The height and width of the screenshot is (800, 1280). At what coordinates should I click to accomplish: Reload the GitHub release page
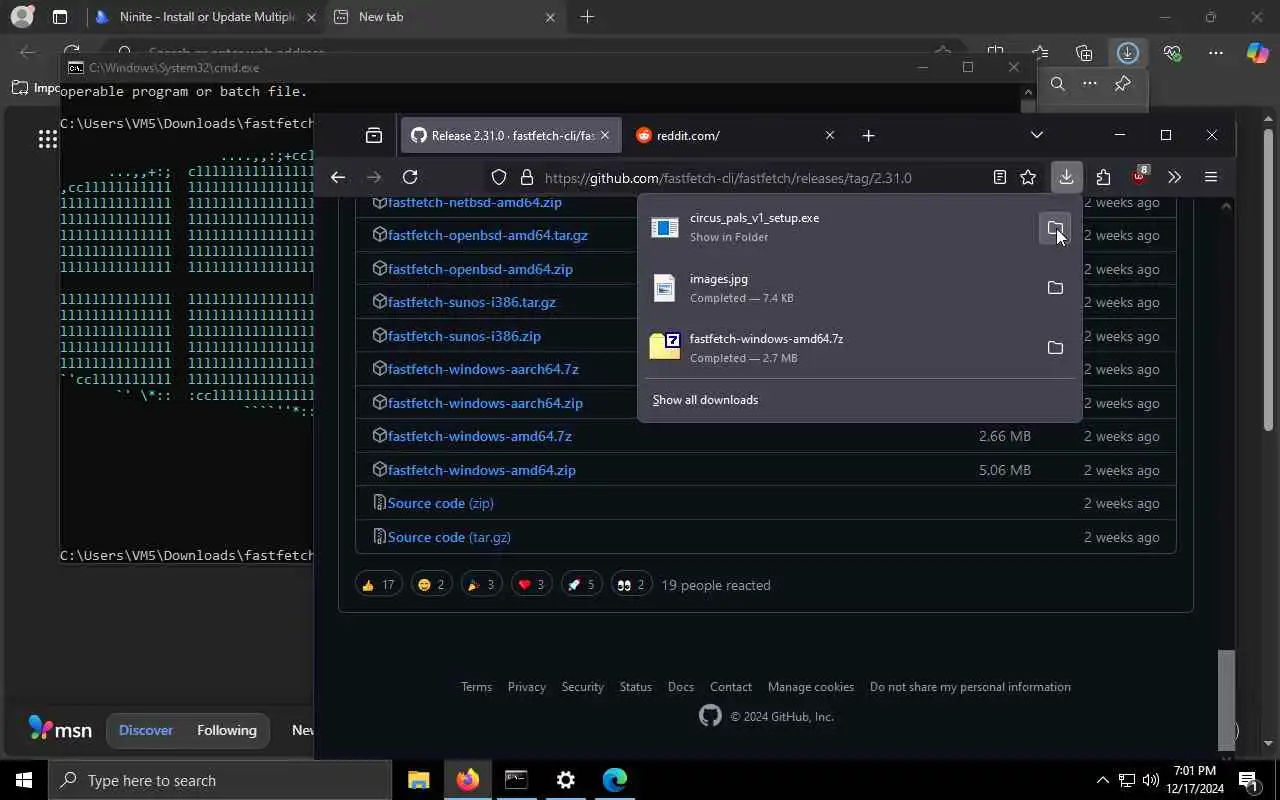coord(410,177)
